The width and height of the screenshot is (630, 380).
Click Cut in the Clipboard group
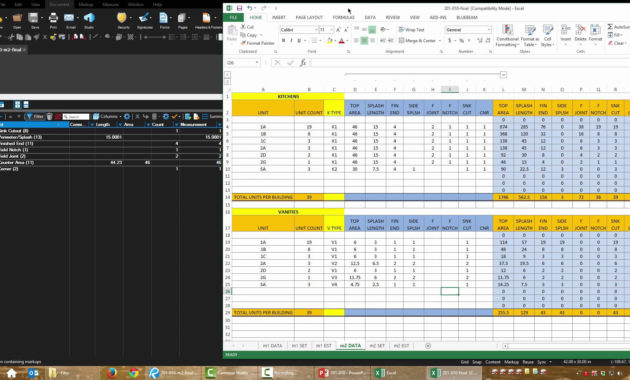pos(248,27)
